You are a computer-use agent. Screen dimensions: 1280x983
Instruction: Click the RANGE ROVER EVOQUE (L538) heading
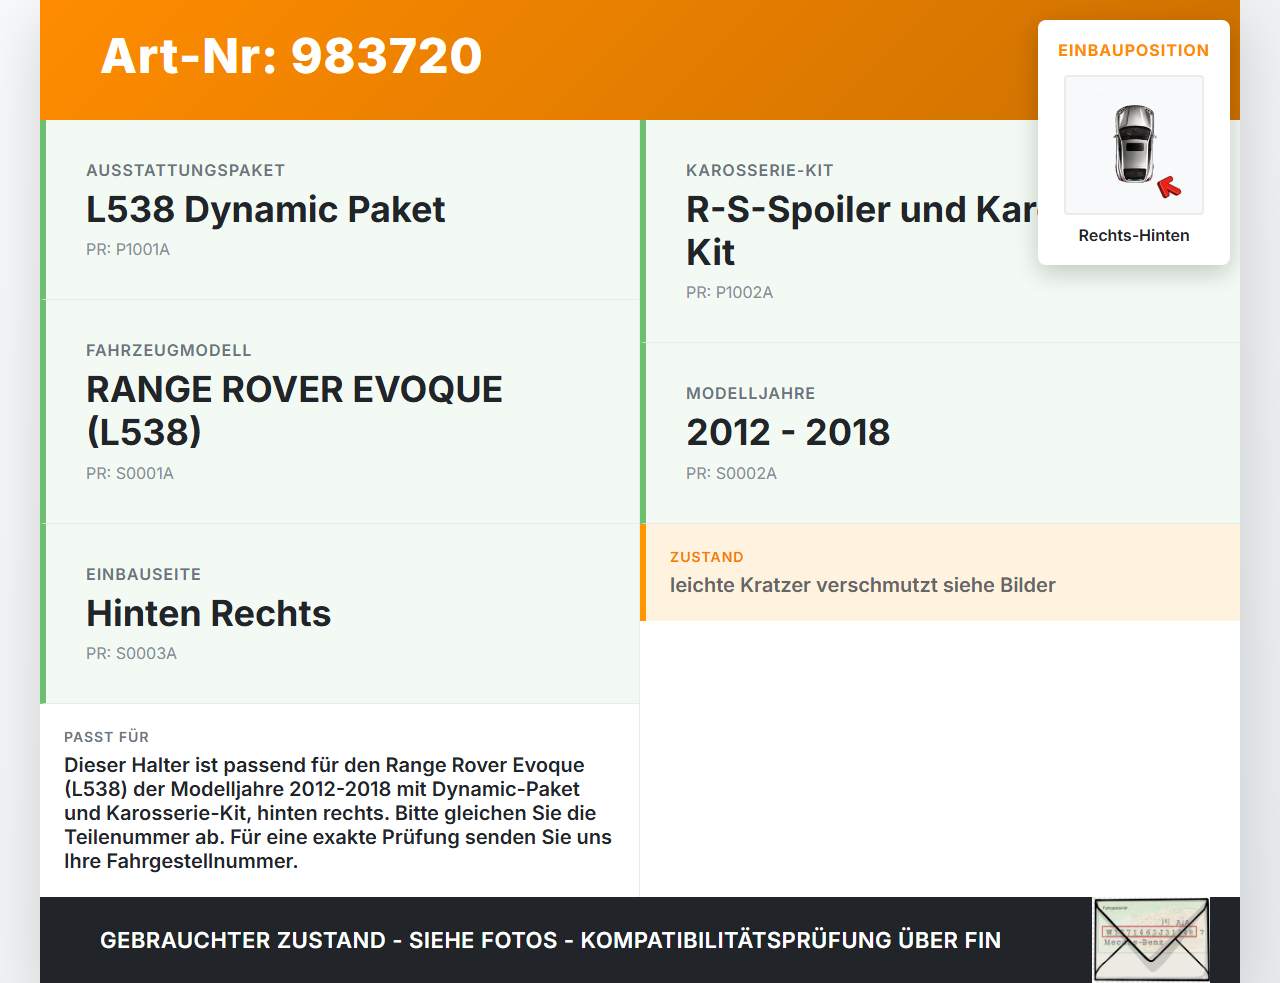[295, 410]
